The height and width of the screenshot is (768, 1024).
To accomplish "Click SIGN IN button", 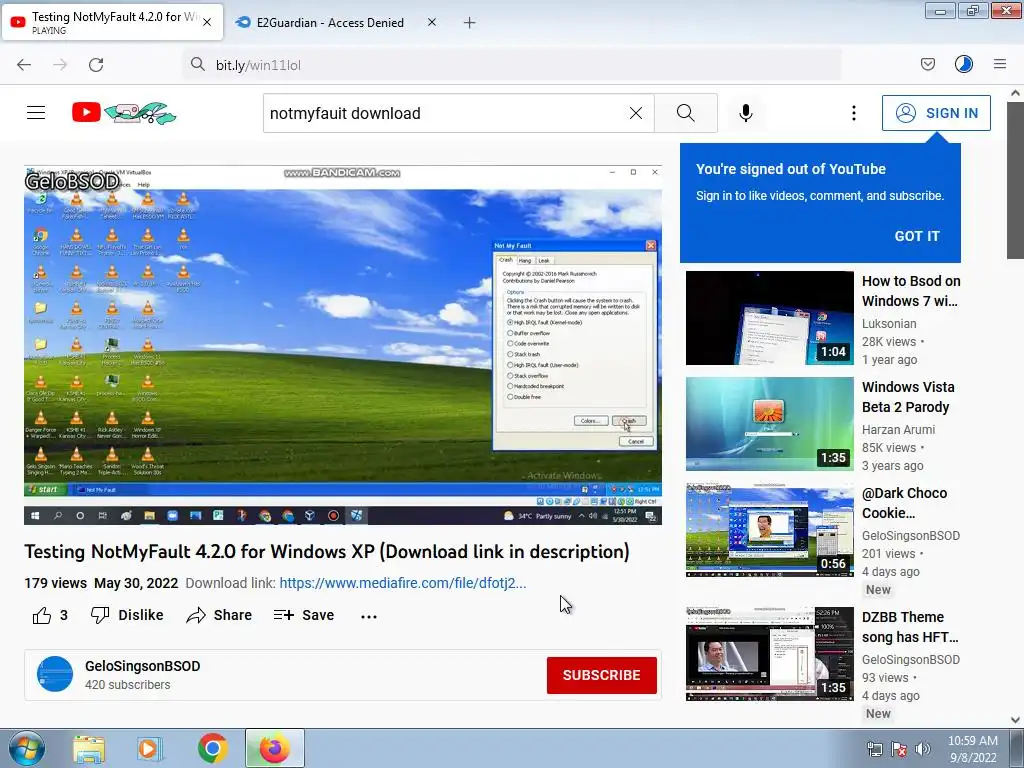I will (x=936, y=113).
